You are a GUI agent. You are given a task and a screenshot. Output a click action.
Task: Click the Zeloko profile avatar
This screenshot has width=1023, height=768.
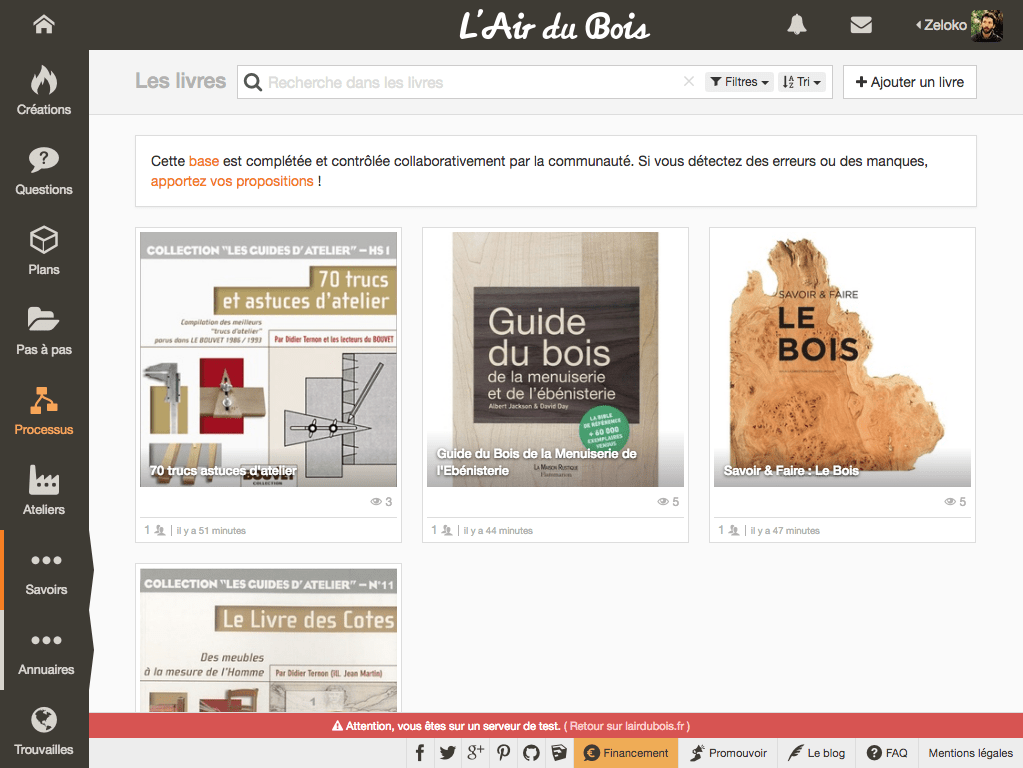point(986,25)
